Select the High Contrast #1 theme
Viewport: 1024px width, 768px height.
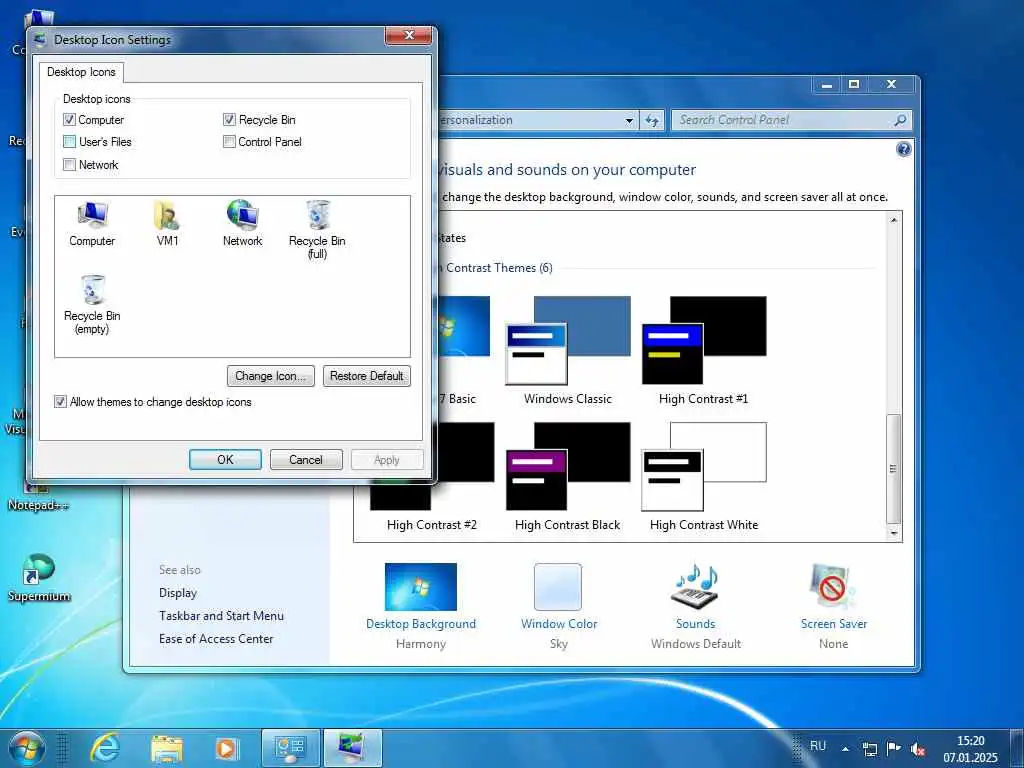point(703,350)
